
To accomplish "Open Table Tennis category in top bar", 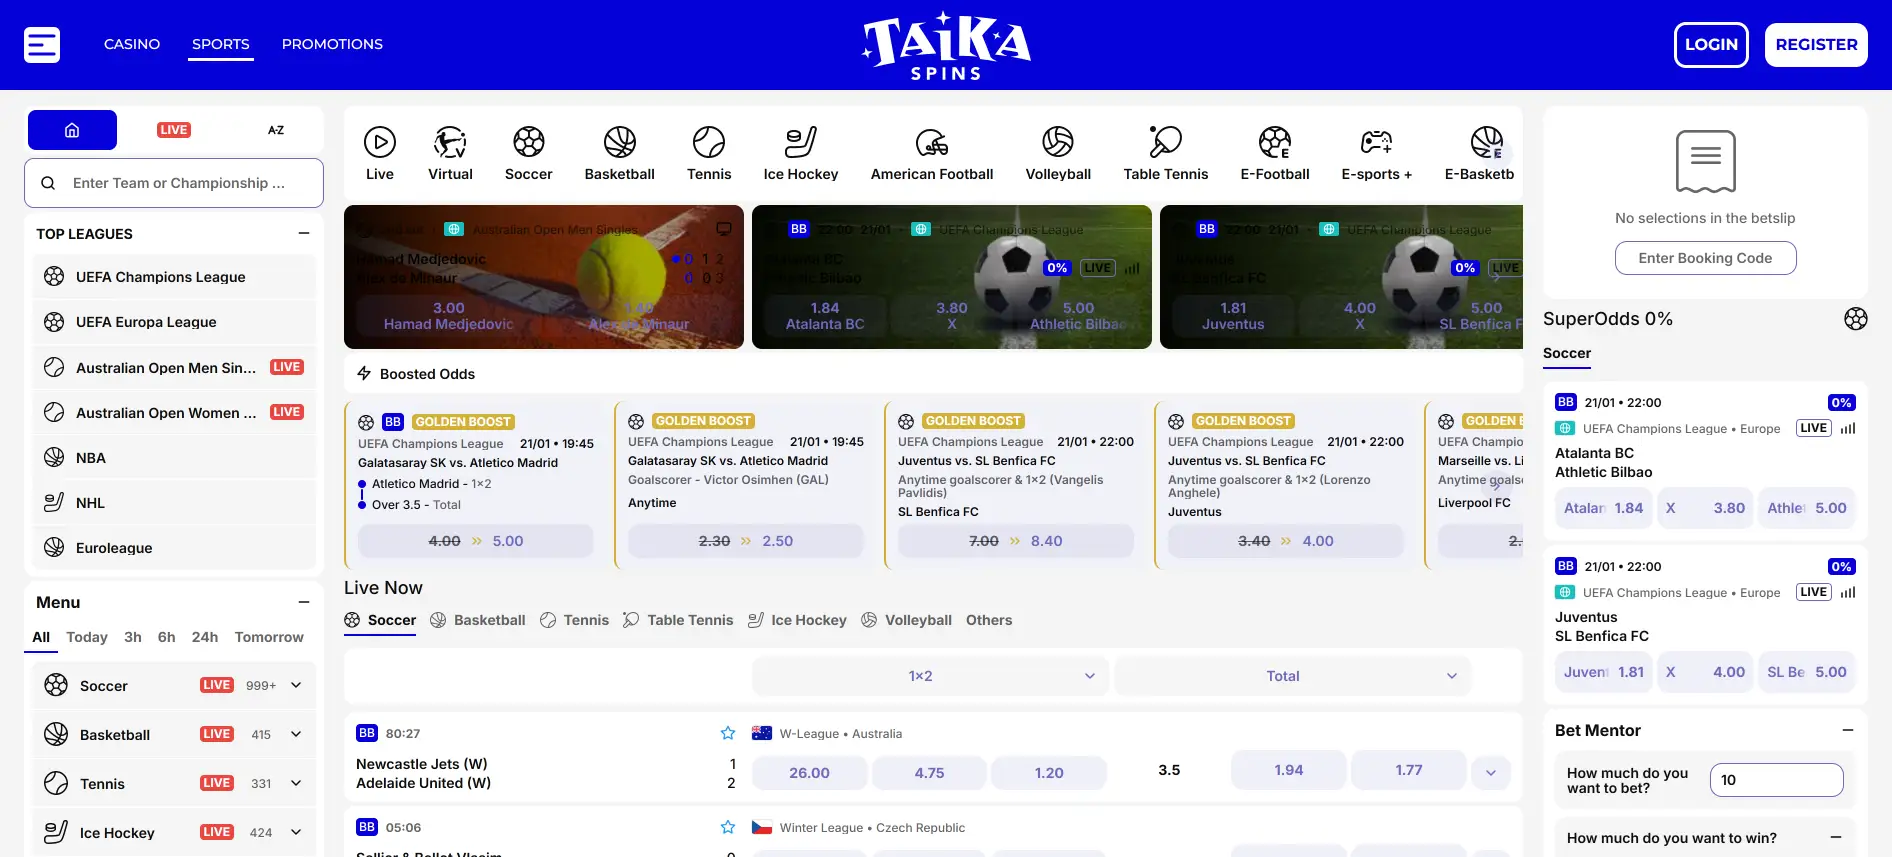I will point(1166,153).
